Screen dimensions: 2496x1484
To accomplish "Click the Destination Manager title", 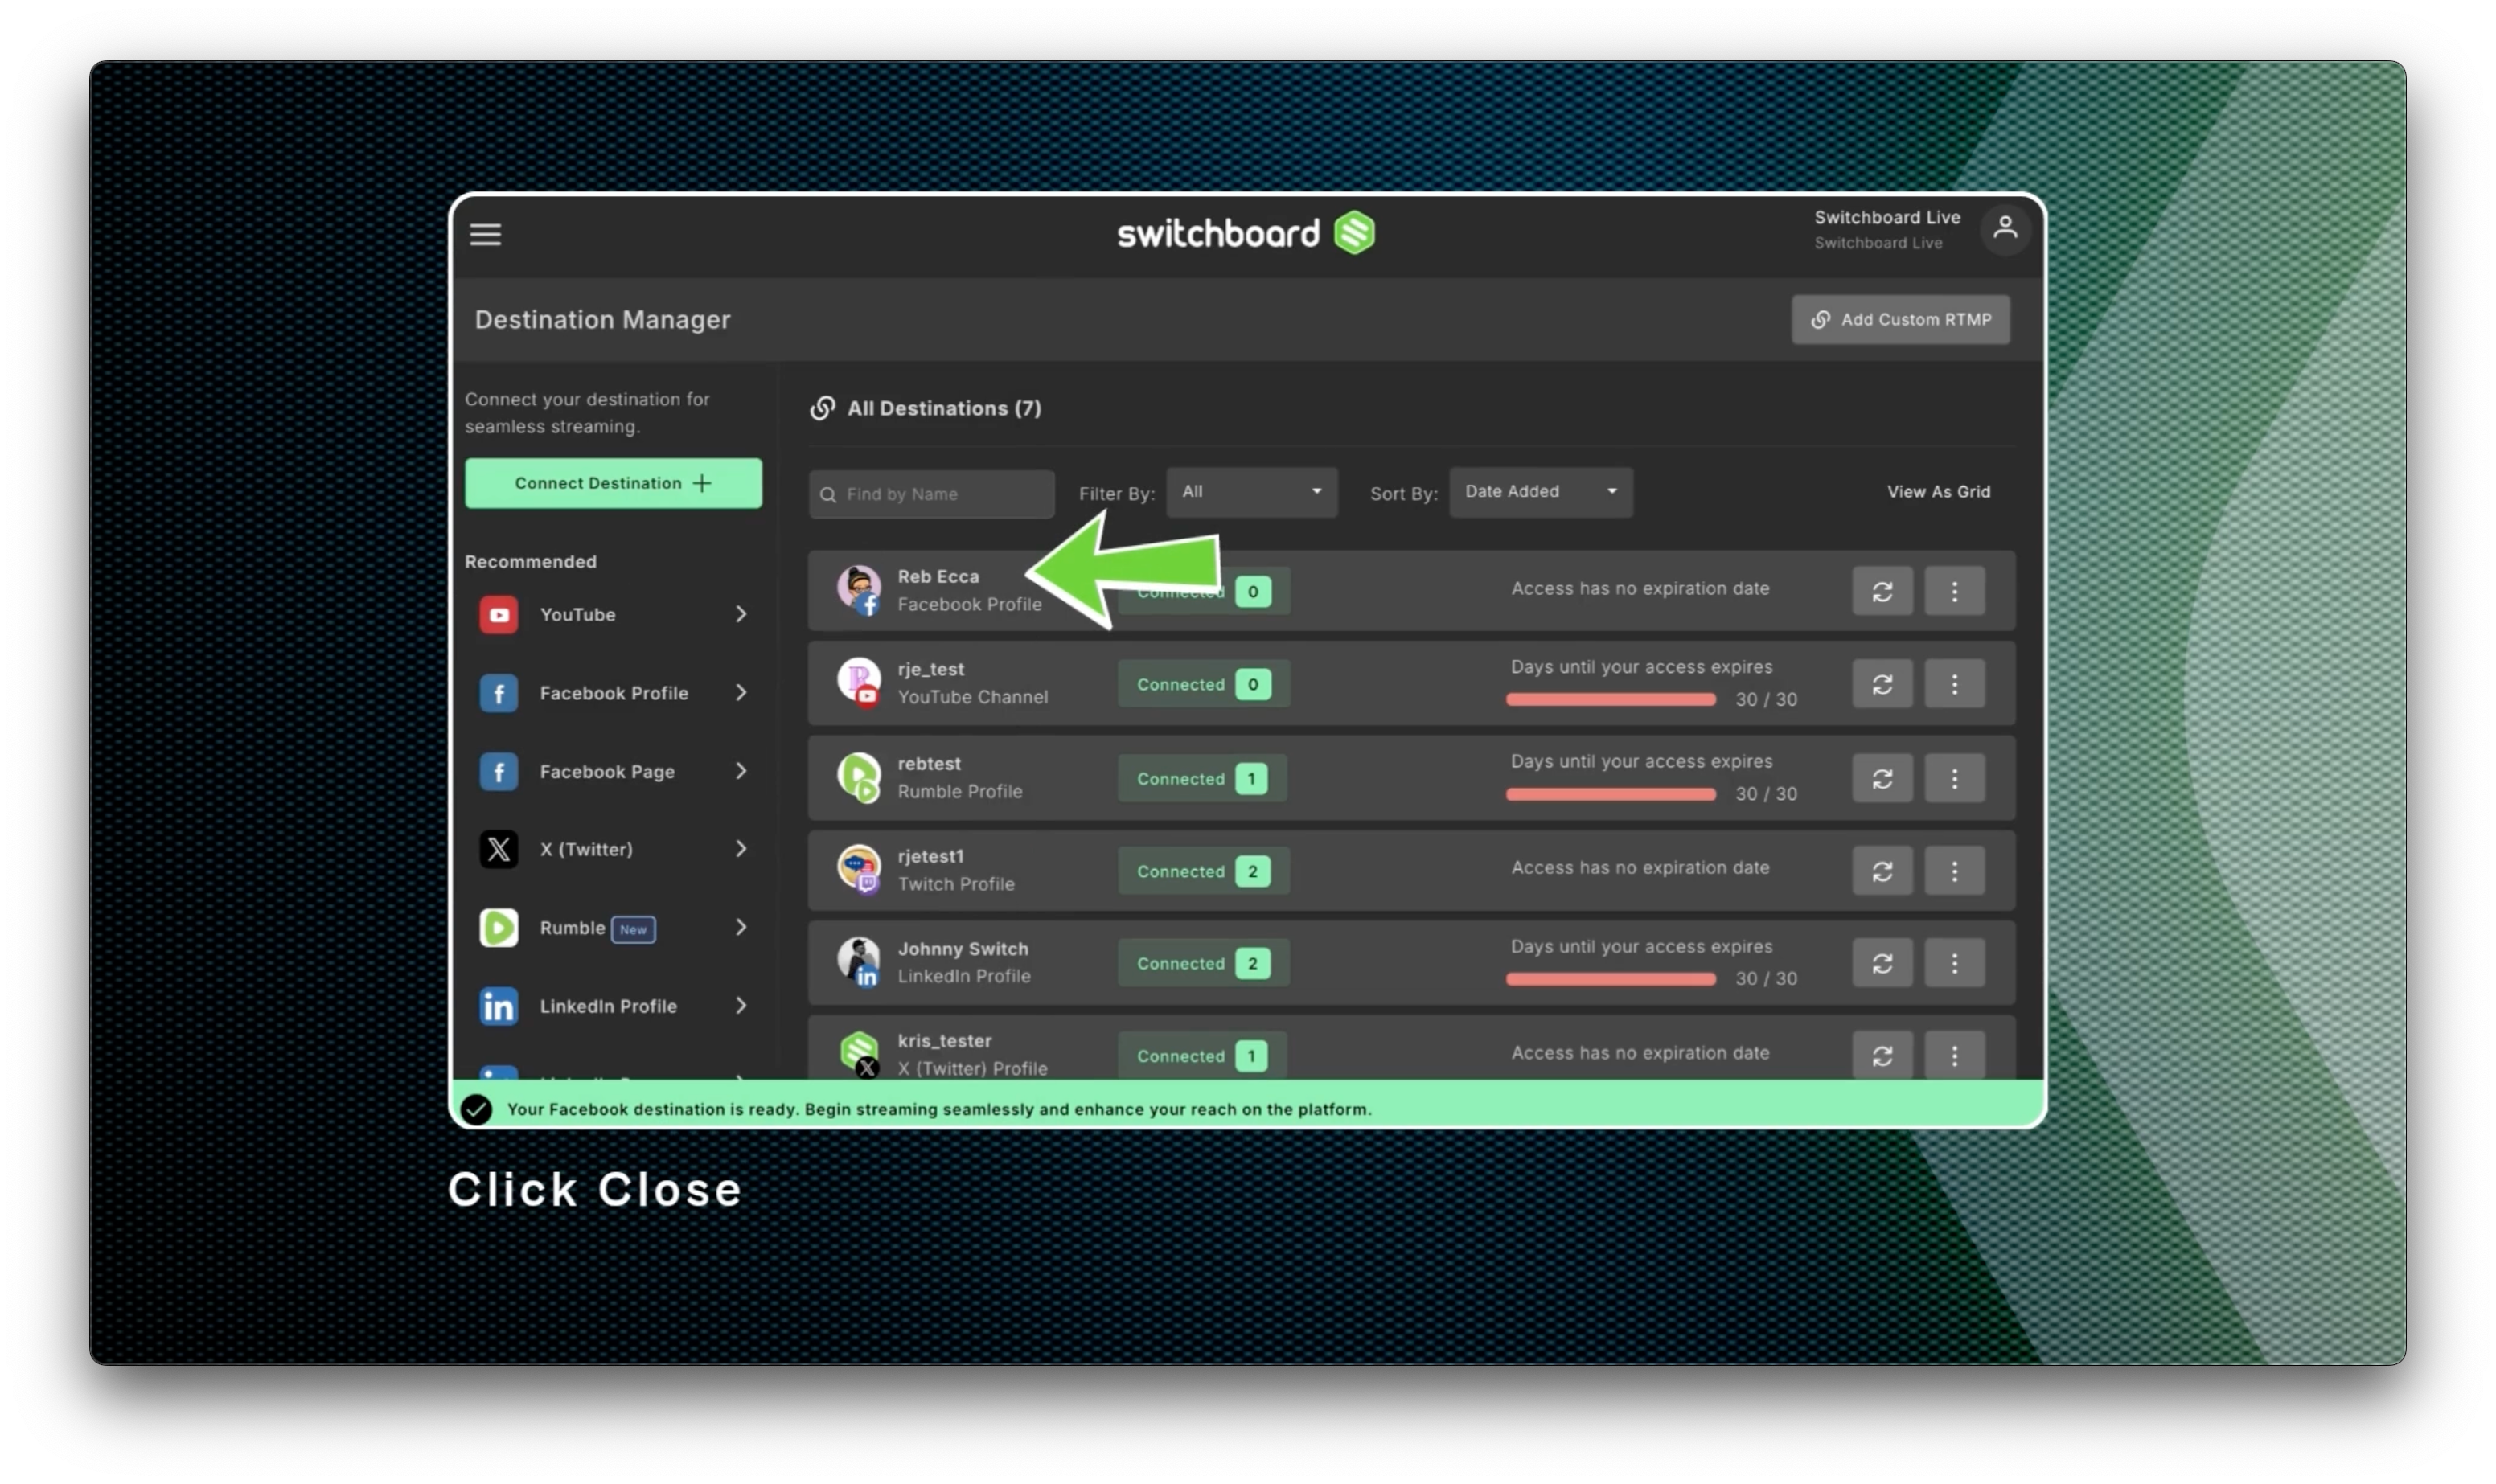I will [602, 320].
